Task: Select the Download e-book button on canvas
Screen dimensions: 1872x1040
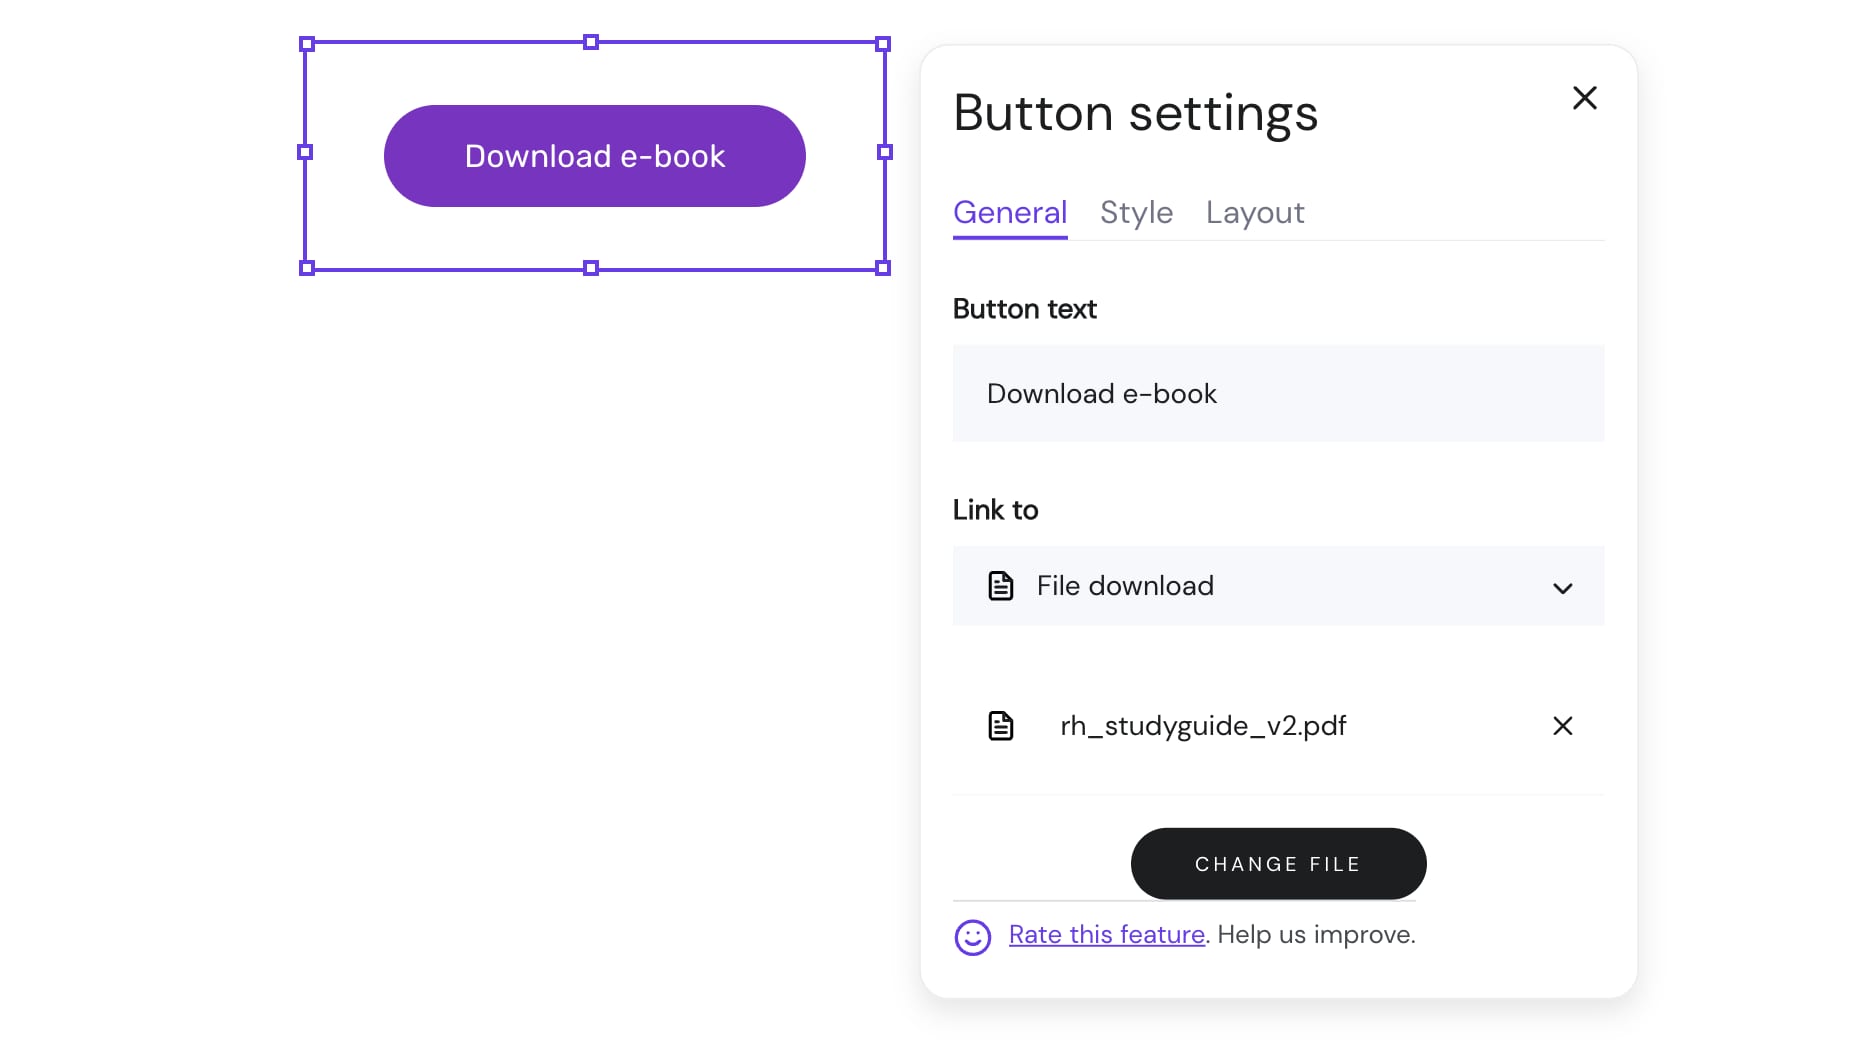Action: pos(594,156)
